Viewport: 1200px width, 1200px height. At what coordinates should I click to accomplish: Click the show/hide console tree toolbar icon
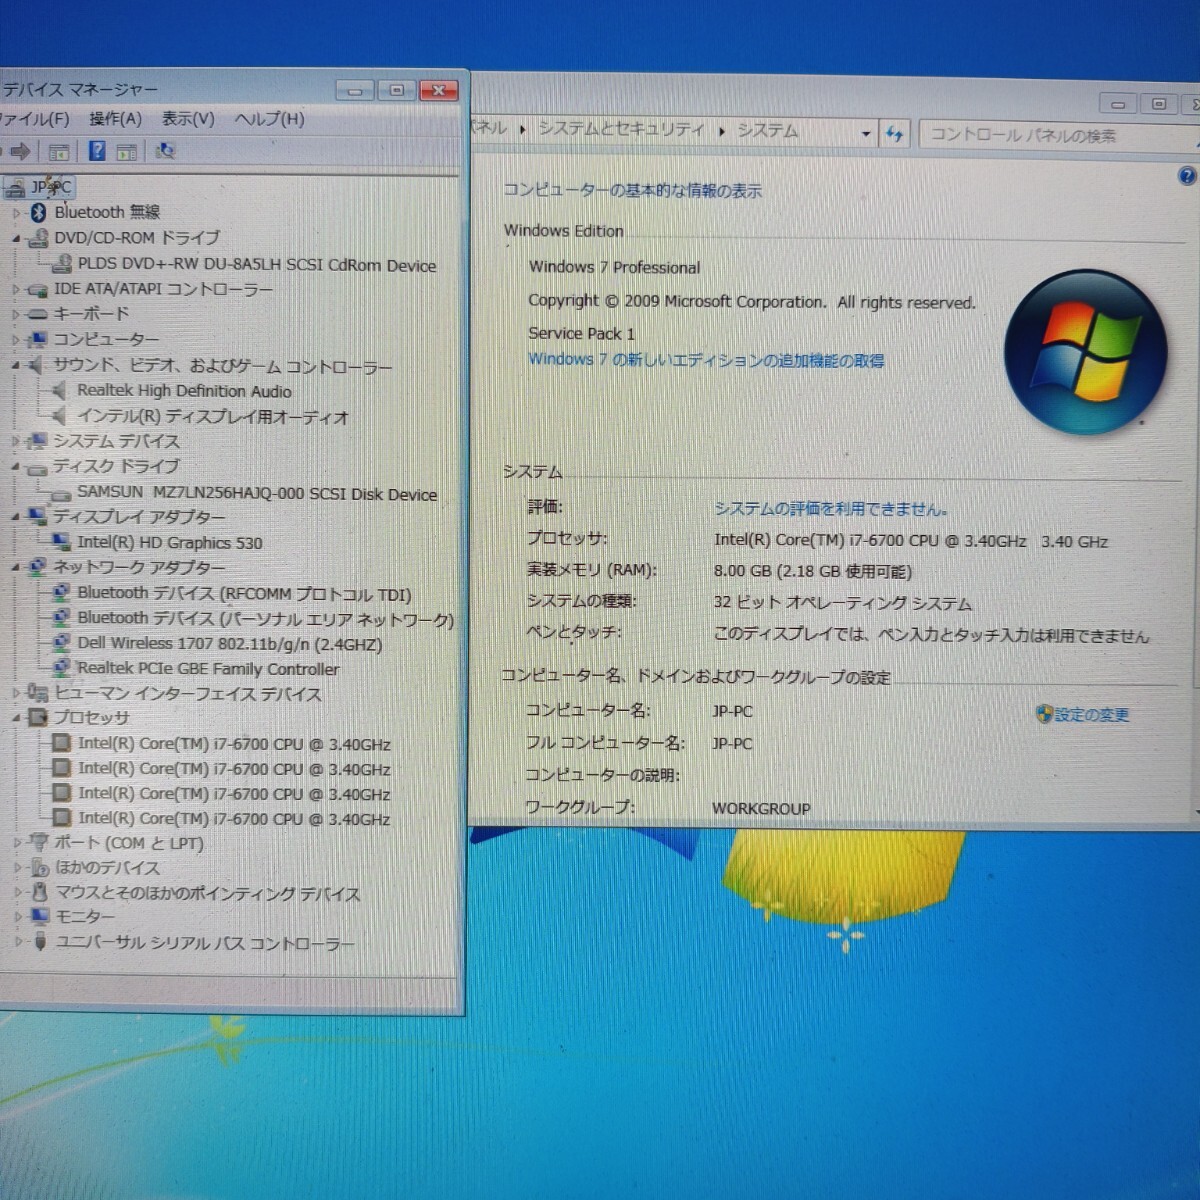(59, 152)
